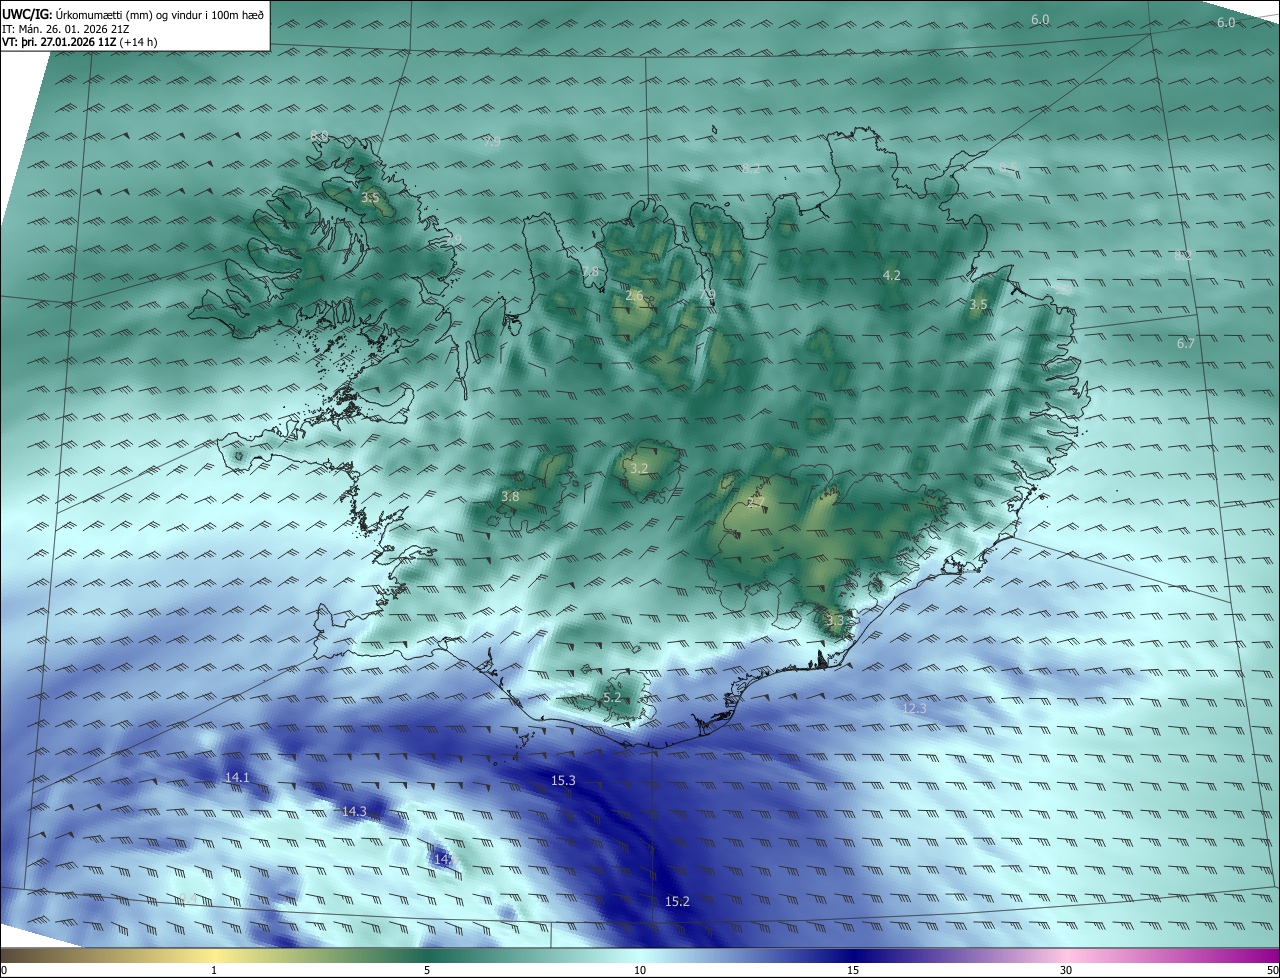The image size is (1280, 978).
Task: Click the colour scale tick label 1
Action: click(214, 970)
